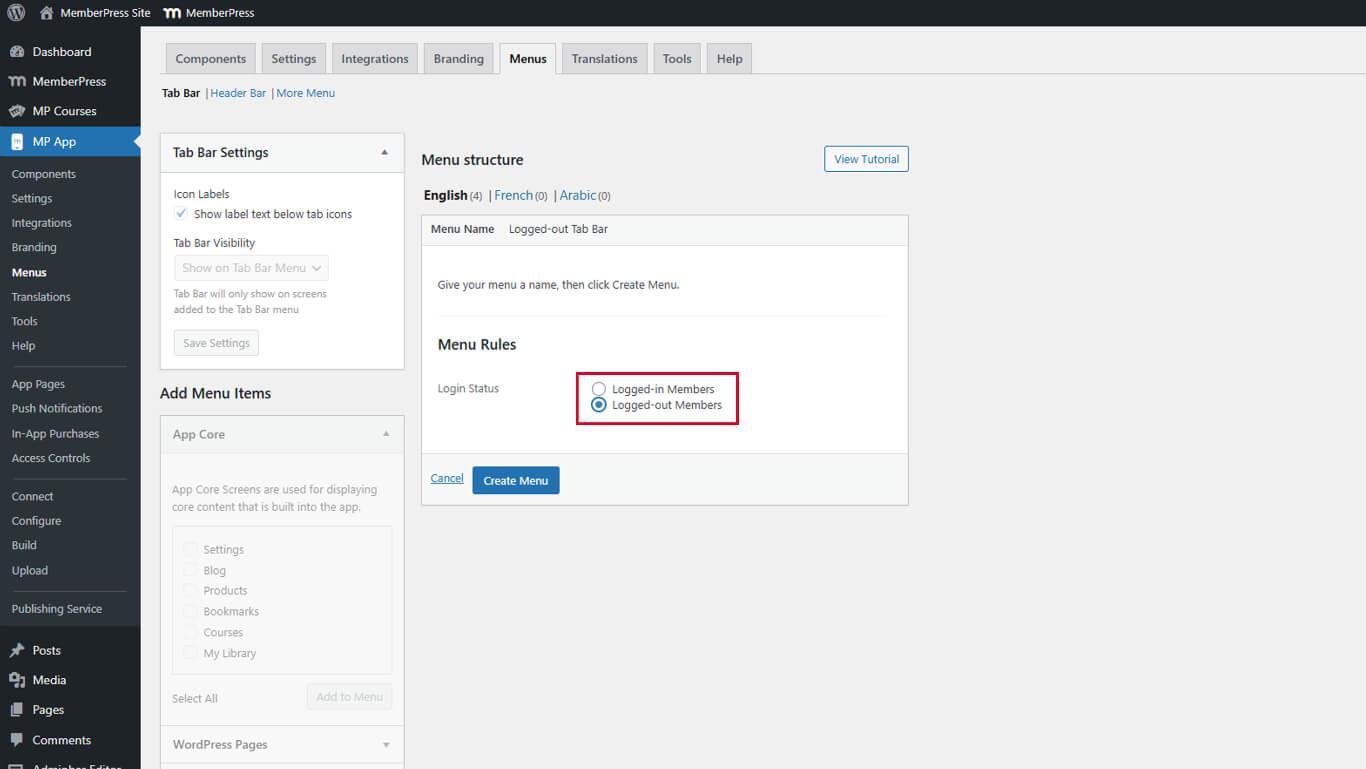Open the Tab Bar Visibility dropdown
1366x769 pixels.
pyautogui.click(x=251, y=268)
